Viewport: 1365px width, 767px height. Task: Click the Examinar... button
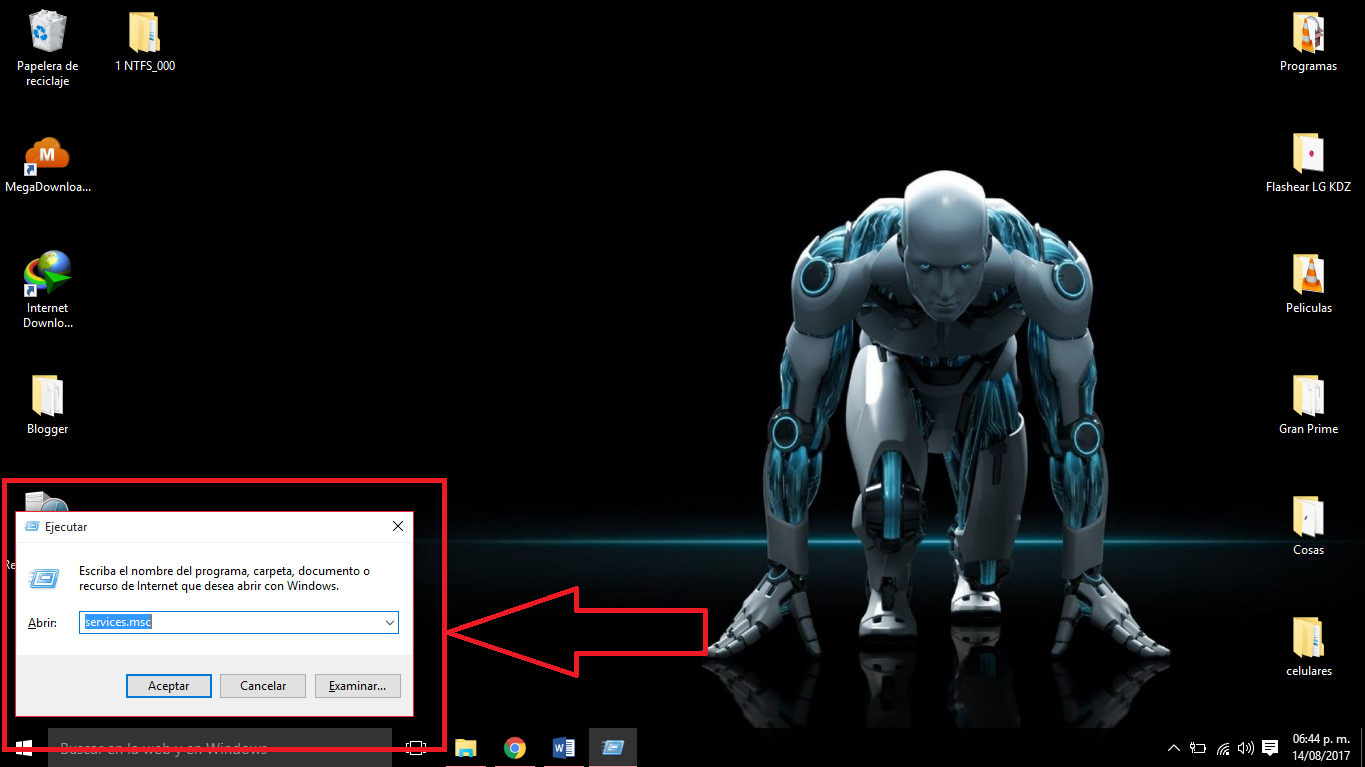tap(358, 686)
